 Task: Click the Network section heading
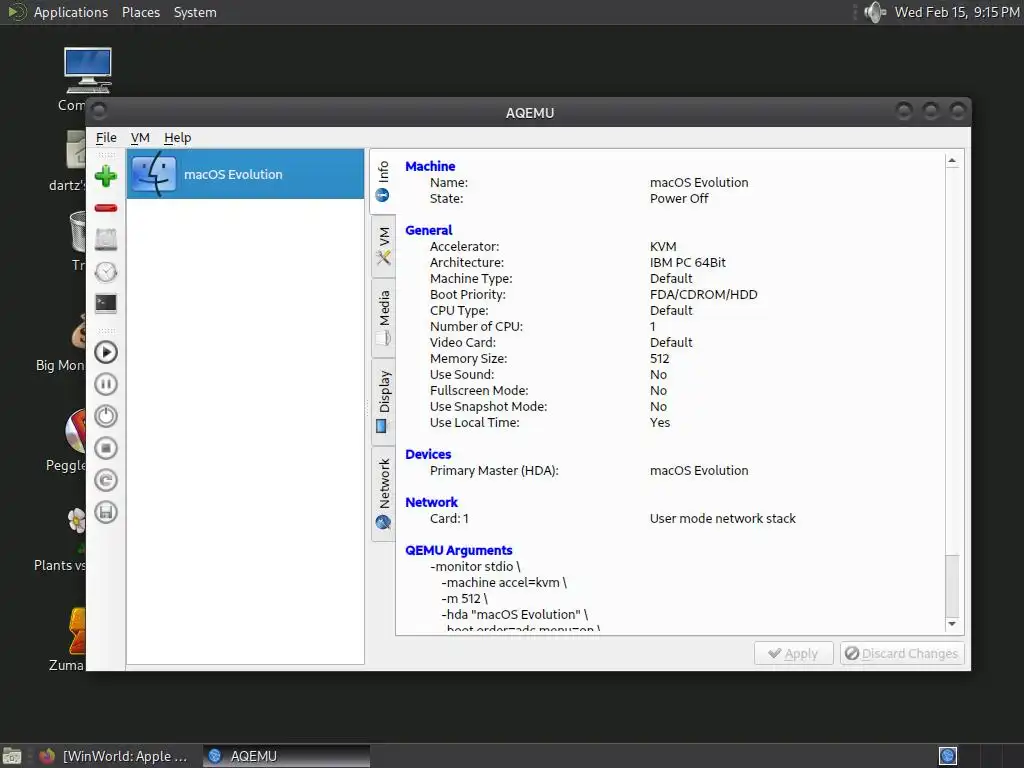(431, 502)
